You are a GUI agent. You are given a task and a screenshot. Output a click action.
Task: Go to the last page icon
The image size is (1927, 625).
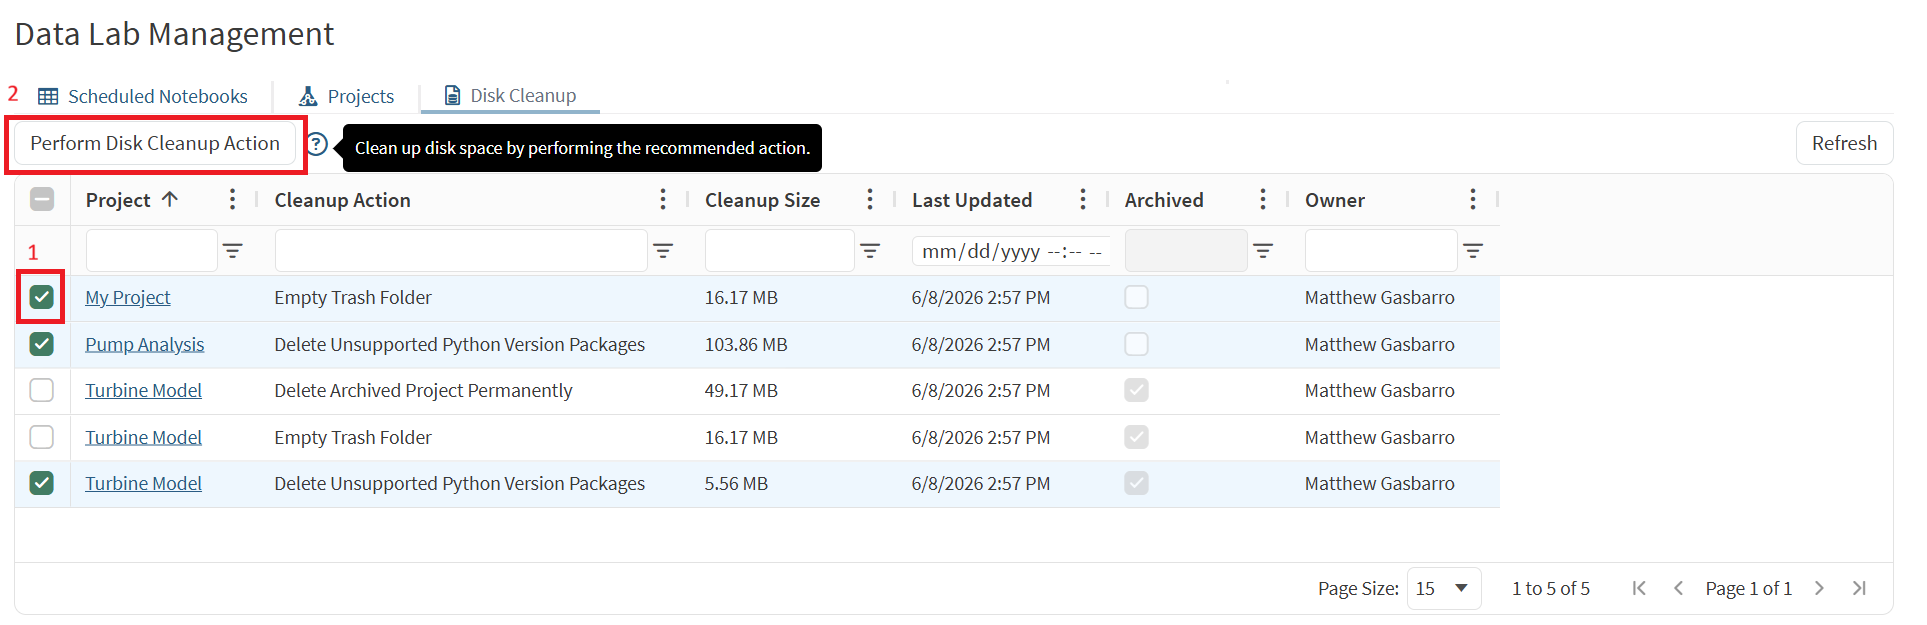(1859, 588)
